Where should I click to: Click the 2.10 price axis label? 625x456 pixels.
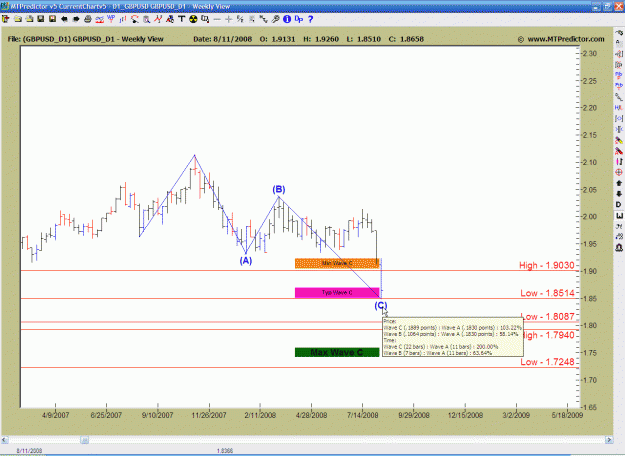[589, 162]
